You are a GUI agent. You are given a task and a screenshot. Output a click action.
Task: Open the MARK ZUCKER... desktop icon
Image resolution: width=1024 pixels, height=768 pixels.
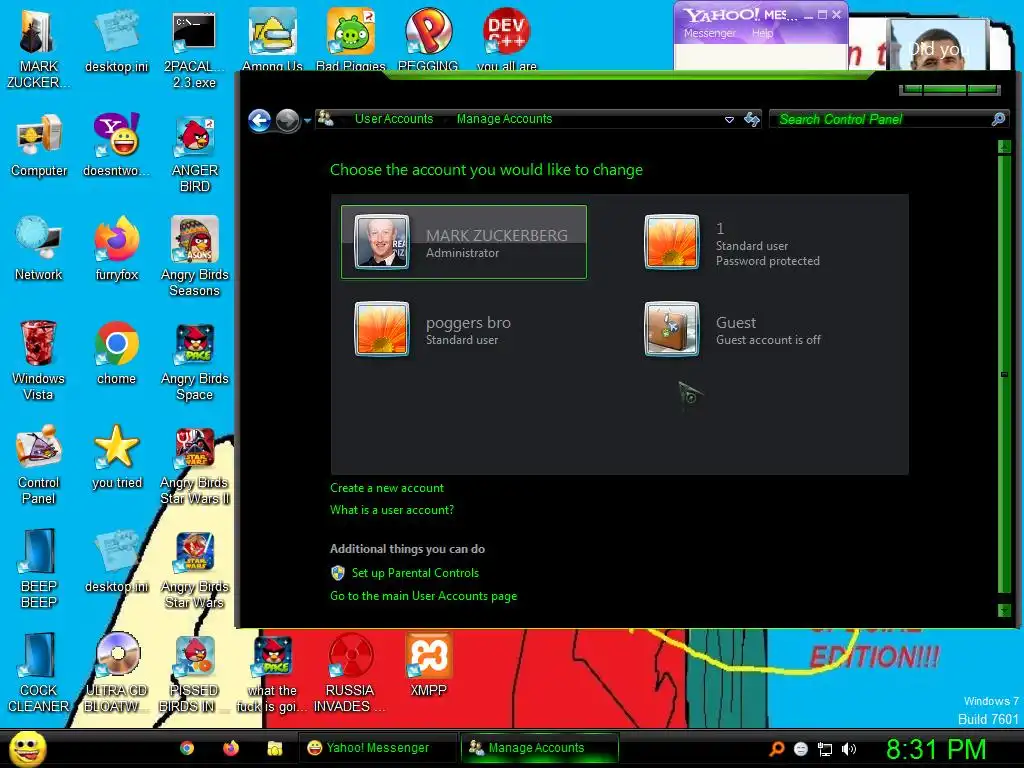click(x=39, y=49)
